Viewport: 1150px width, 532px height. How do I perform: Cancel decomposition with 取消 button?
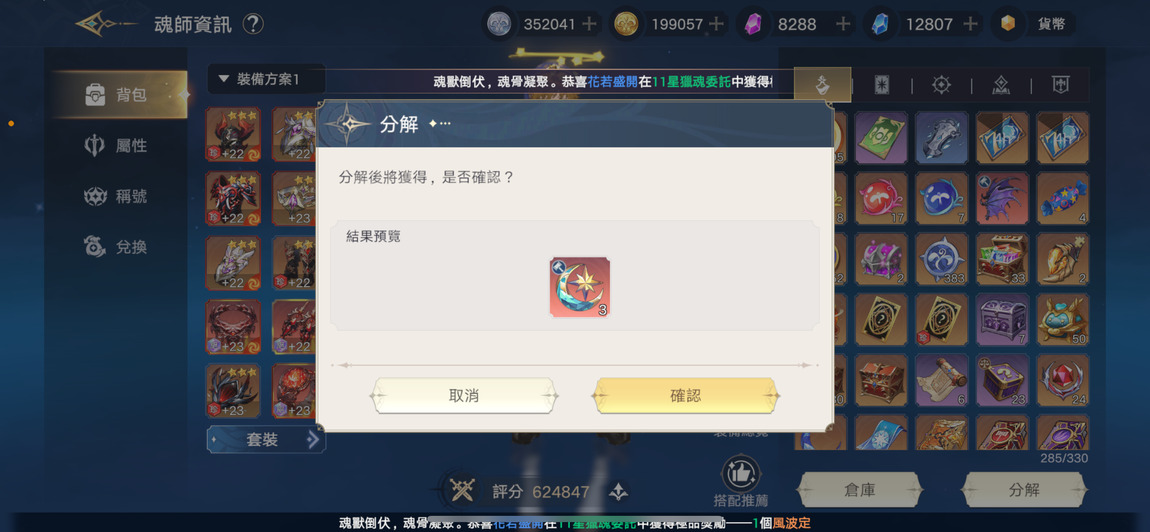tap(463, 396)
